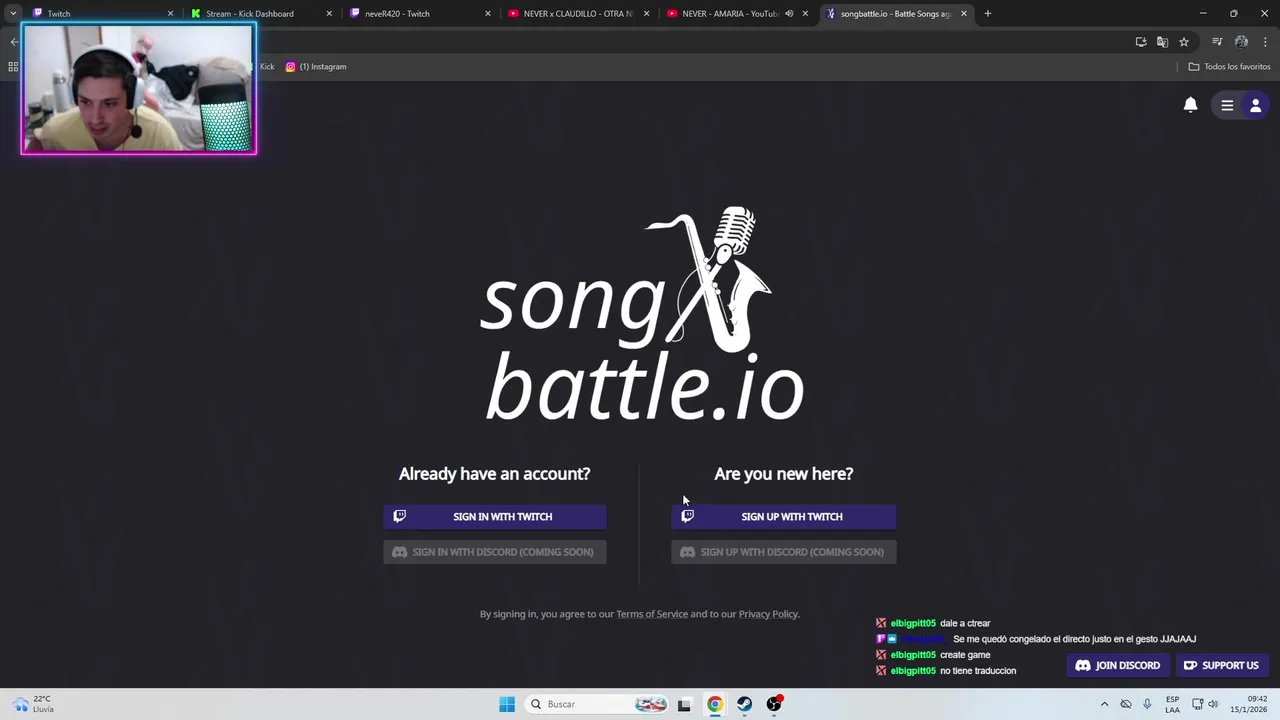
Task: Show hidden system tray icons
Action: (x=1104, y=704)
